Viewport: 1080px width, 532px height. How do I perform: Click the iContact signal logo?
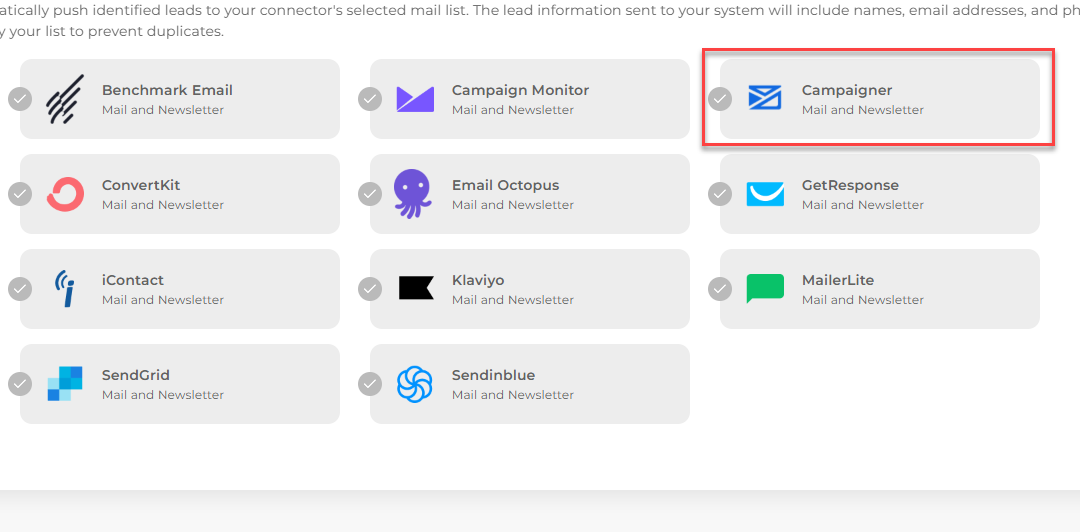pos(65,289)
